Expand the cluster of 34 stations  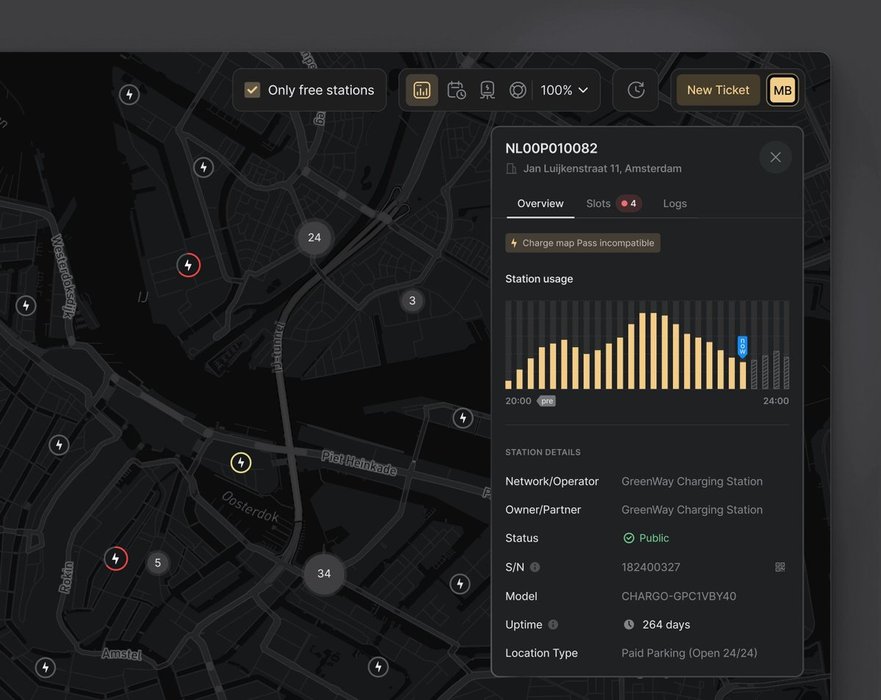[324, 574]
